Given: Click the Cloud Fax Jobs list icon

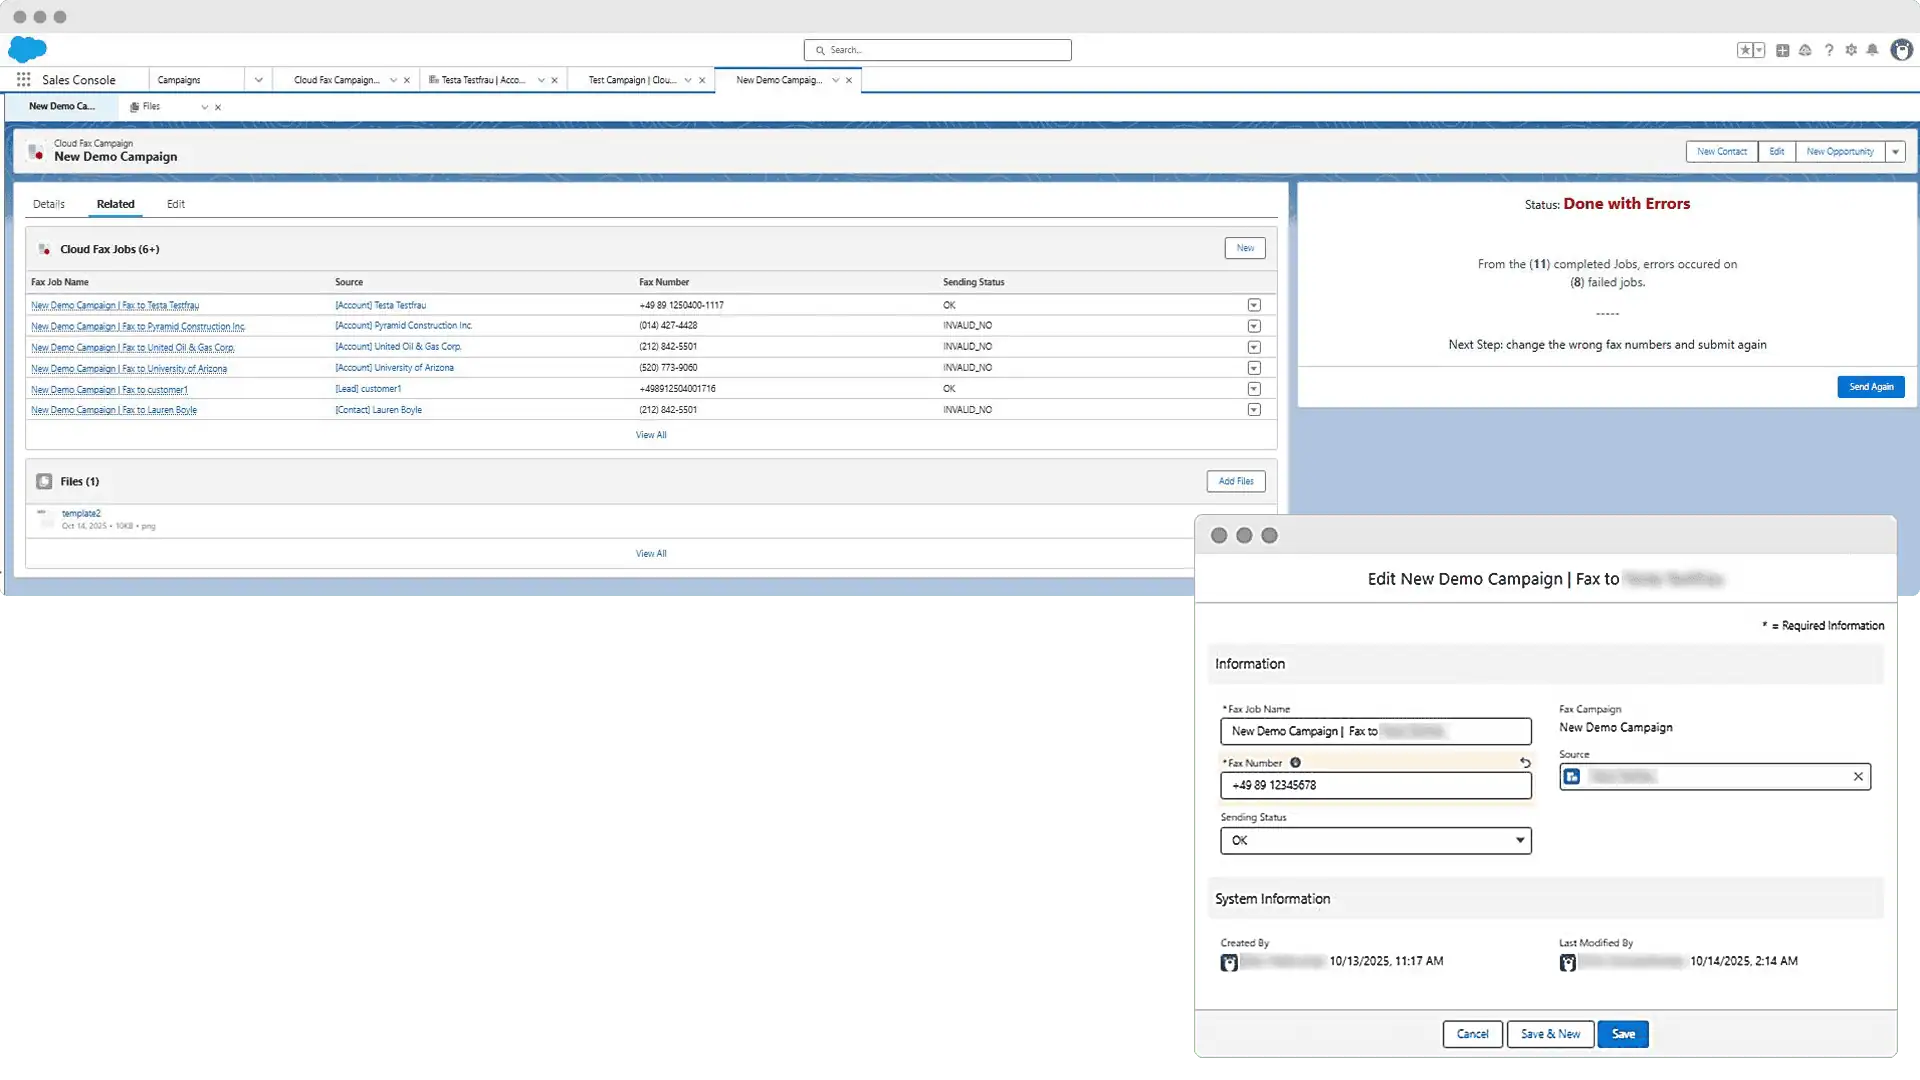Looking at the screenshot, I should point(44,249).
